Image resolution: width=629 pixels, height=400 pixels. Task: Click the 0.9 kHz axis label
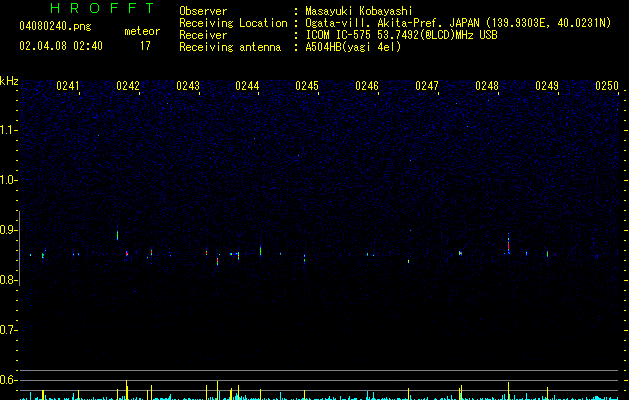(x=8, y=230)
